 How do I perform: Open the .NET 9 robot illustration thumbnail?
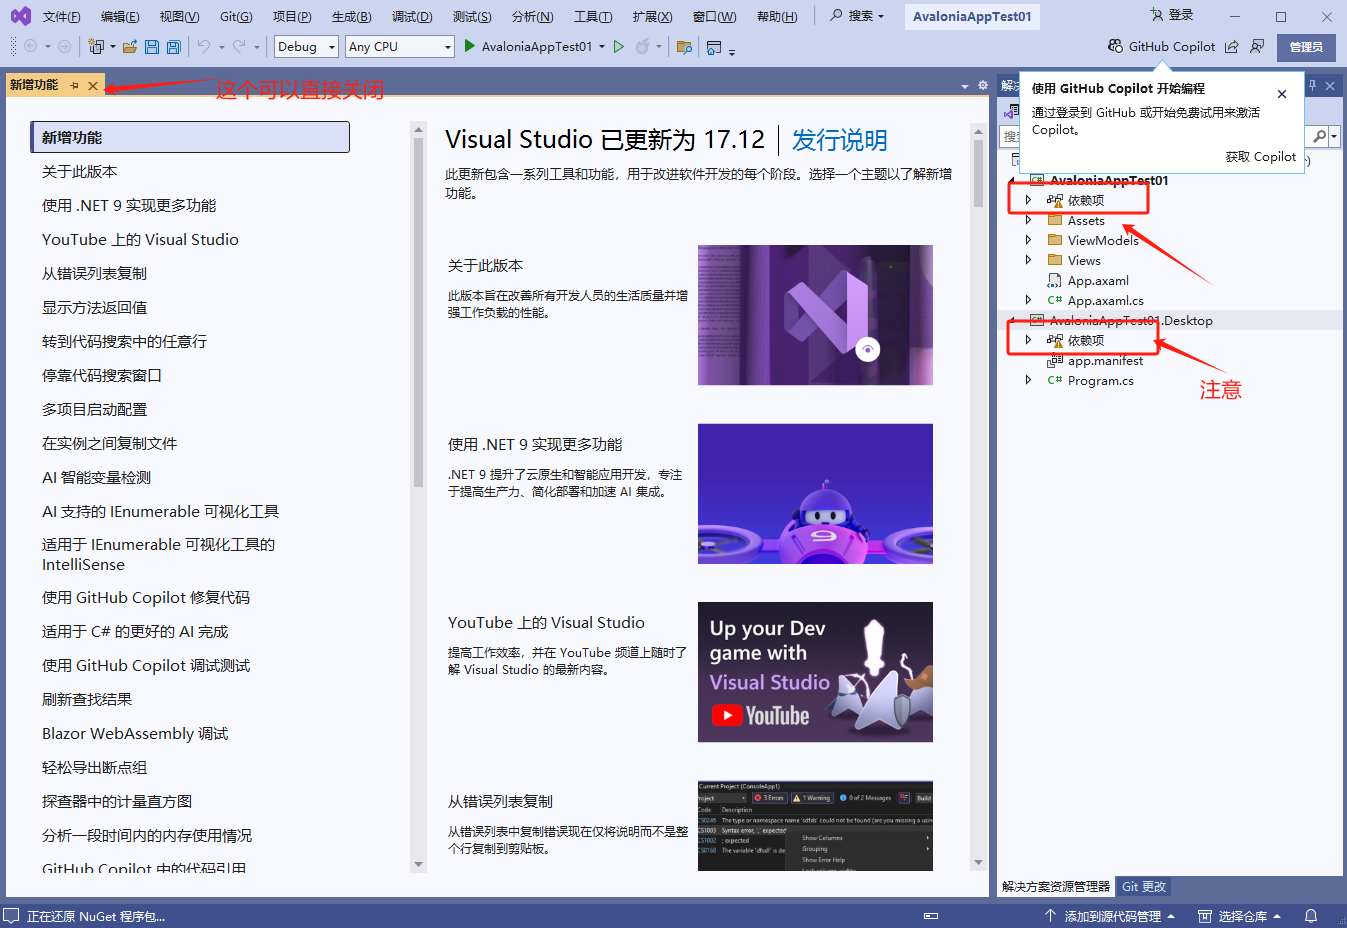[x=815, y=494]
